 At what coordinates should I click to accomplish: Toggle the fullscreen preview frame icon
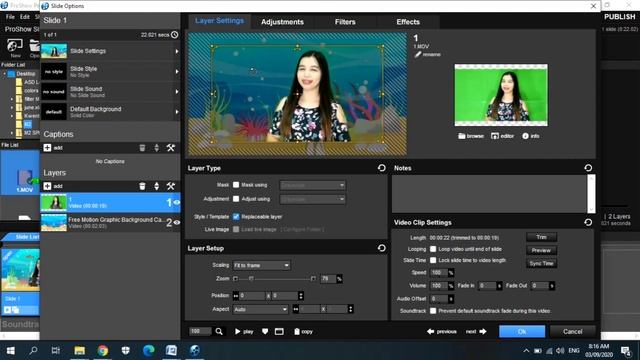(x=279, y=331)
